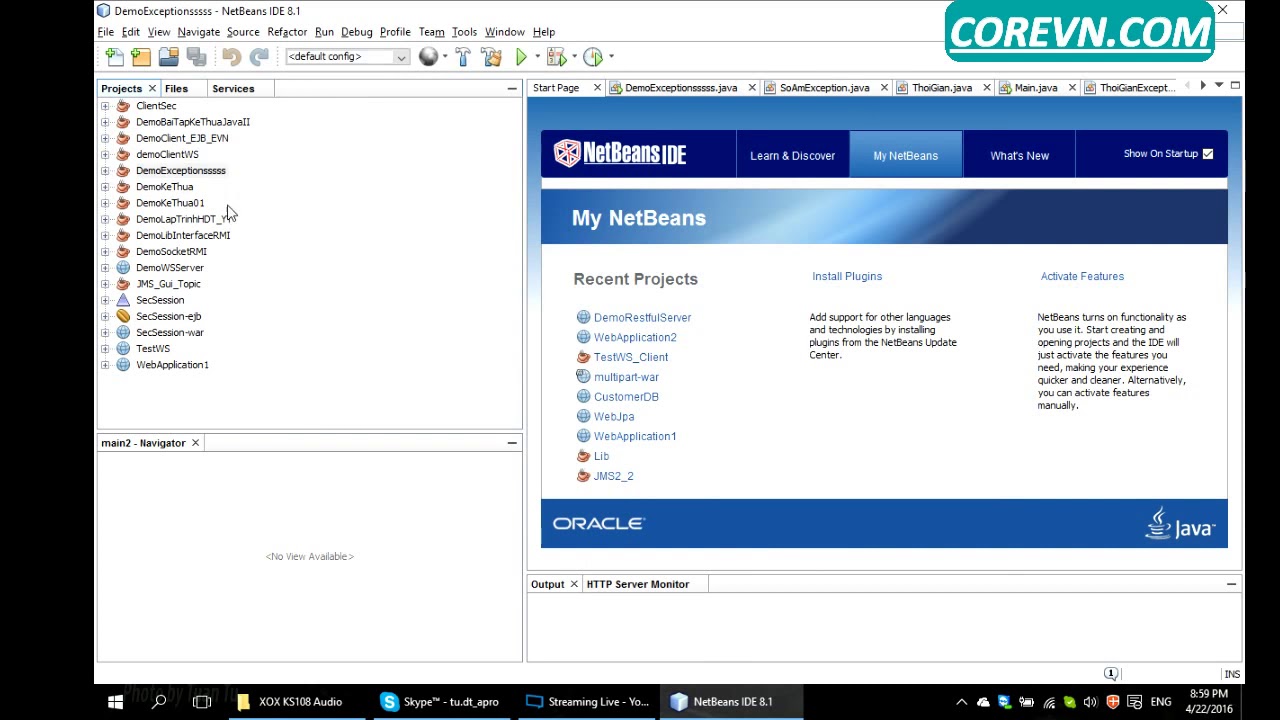Select JMS_Gui_Topic in project tree

point(168,284)
